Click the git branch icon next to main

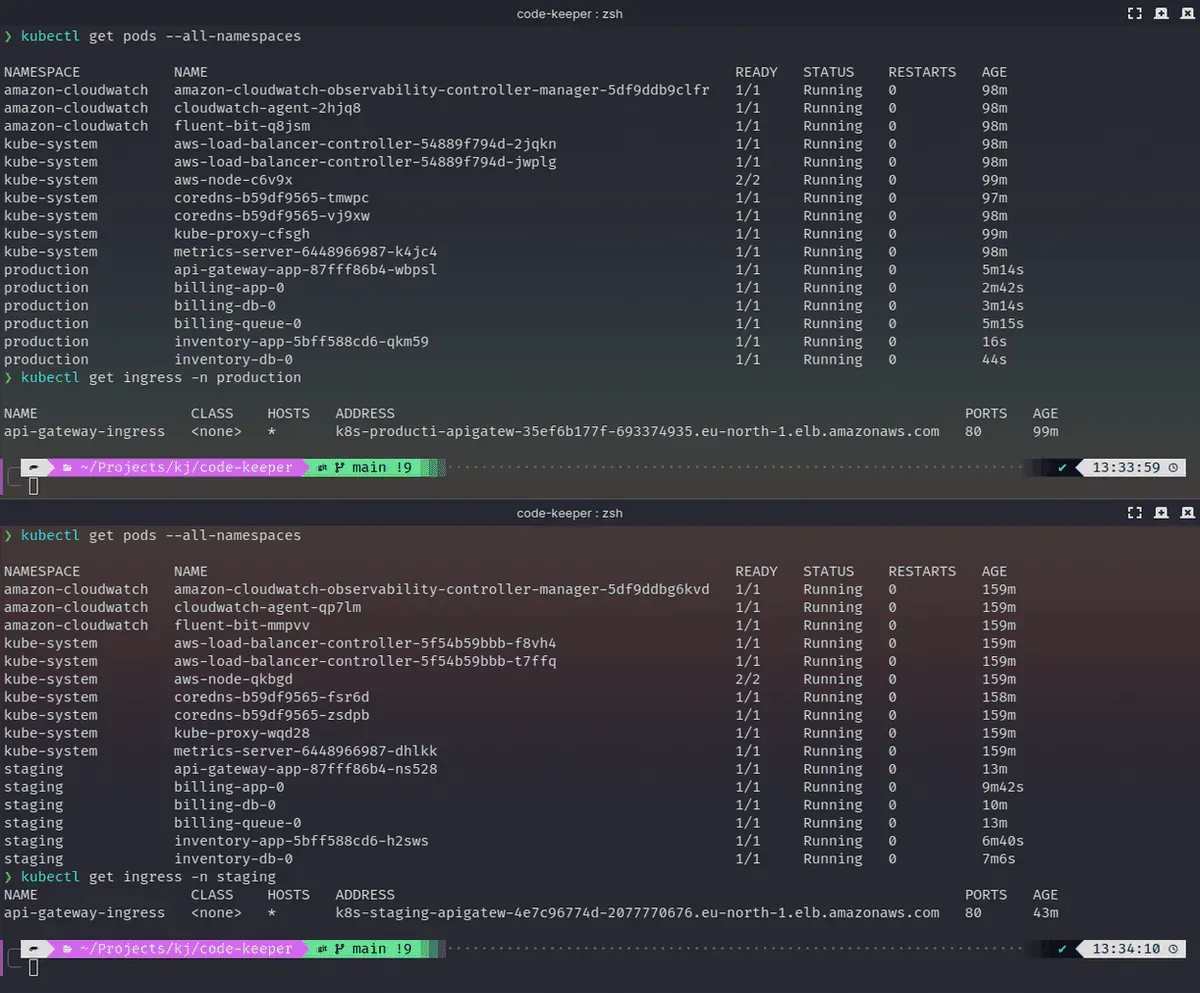point(339,467)
